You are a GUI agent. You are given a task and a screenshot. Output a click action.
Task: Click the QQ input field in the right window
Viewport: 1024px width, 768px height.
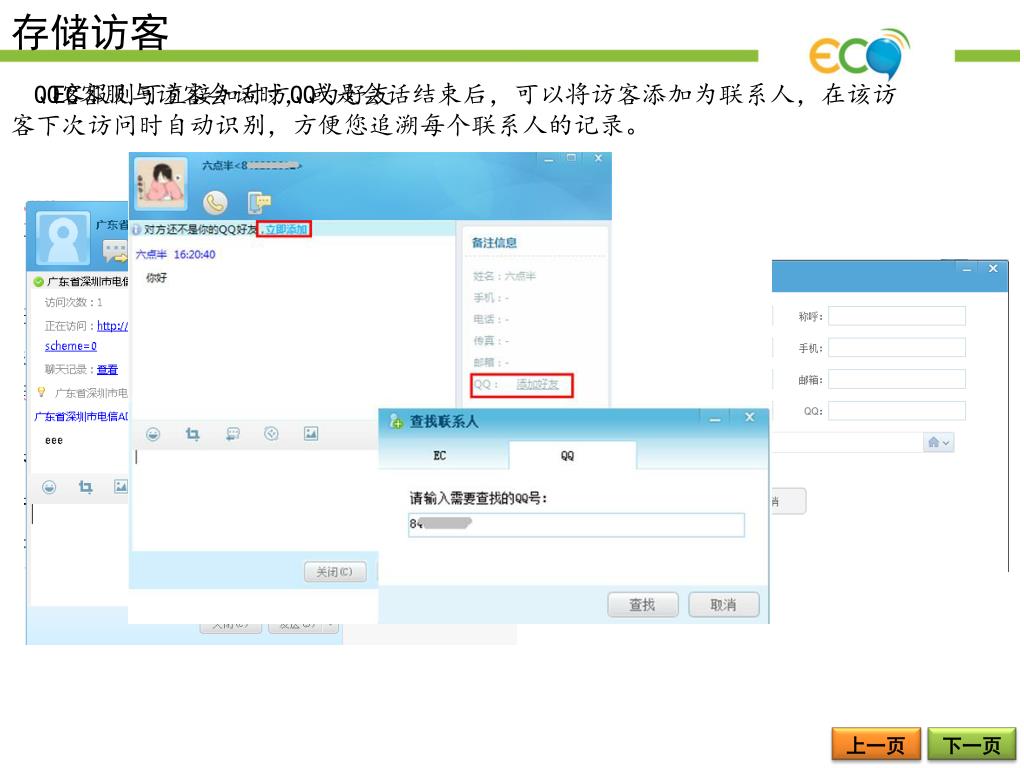tap(897, 411)
